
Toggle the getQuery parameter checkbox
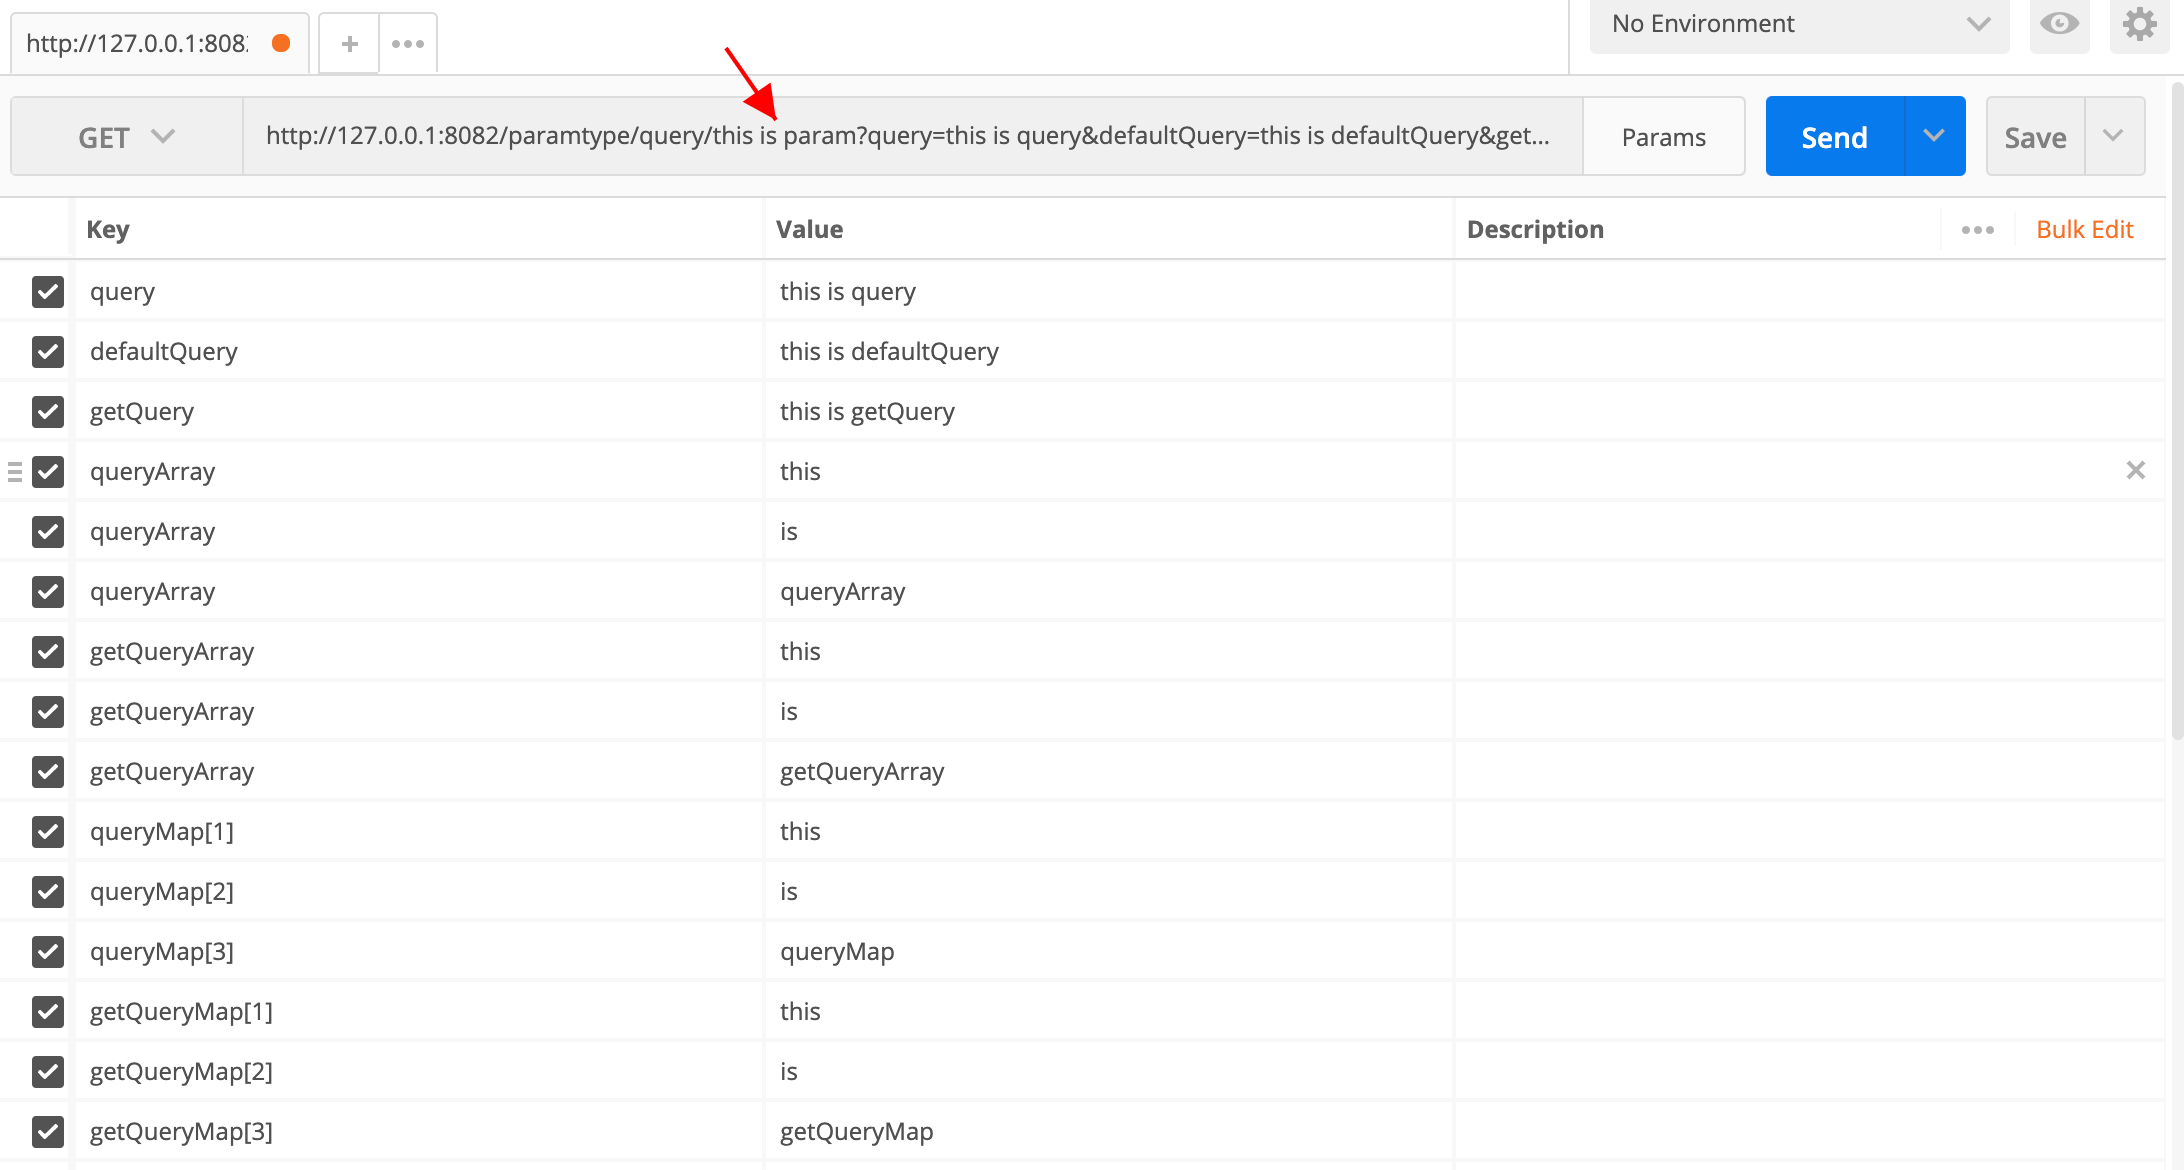[48, 411]
